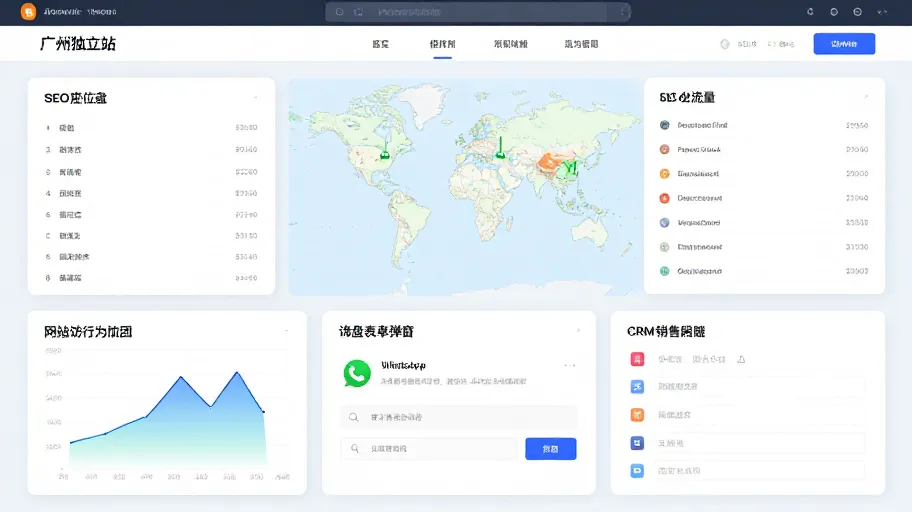Click the teal-green icon in traffic list's last row
The image size is (912, 512).
pos(664,271)
